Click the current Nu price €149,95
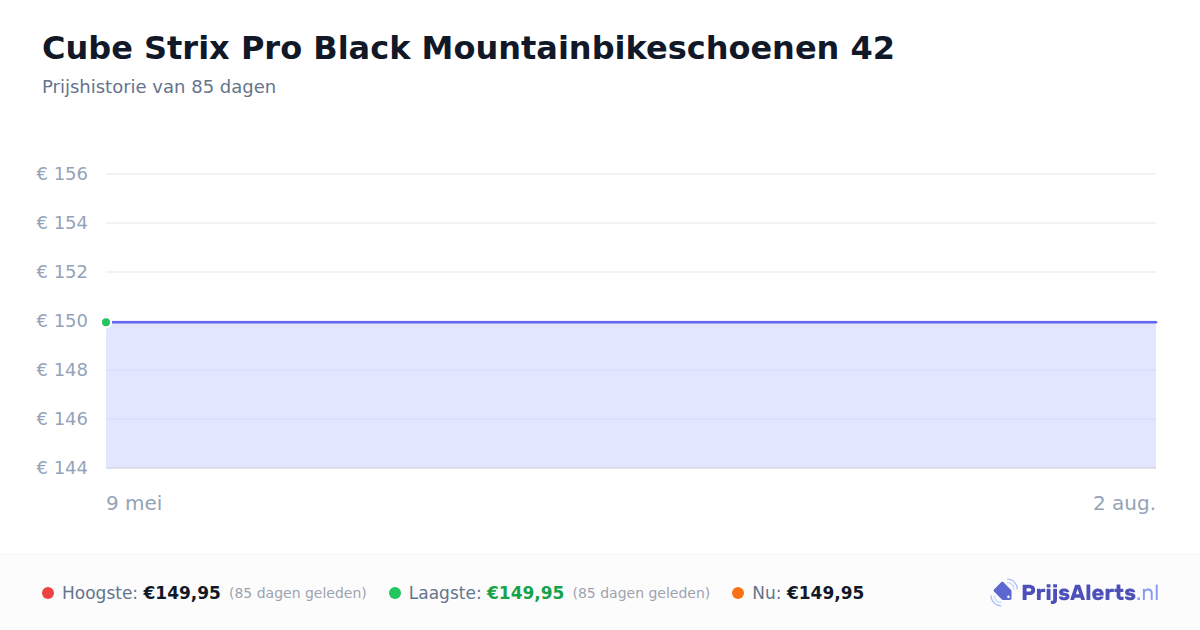 pyautogui.click(x=825, y=593)
